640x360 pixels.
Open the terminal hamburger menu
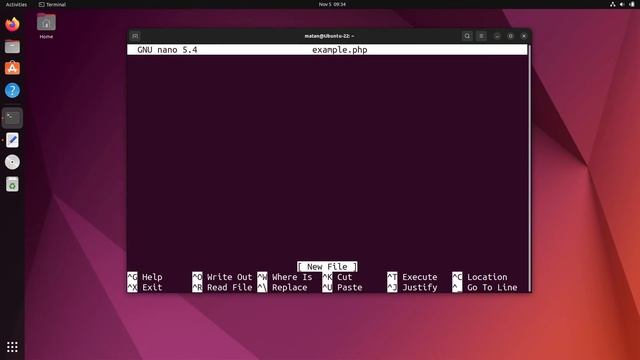click(482, 36)
